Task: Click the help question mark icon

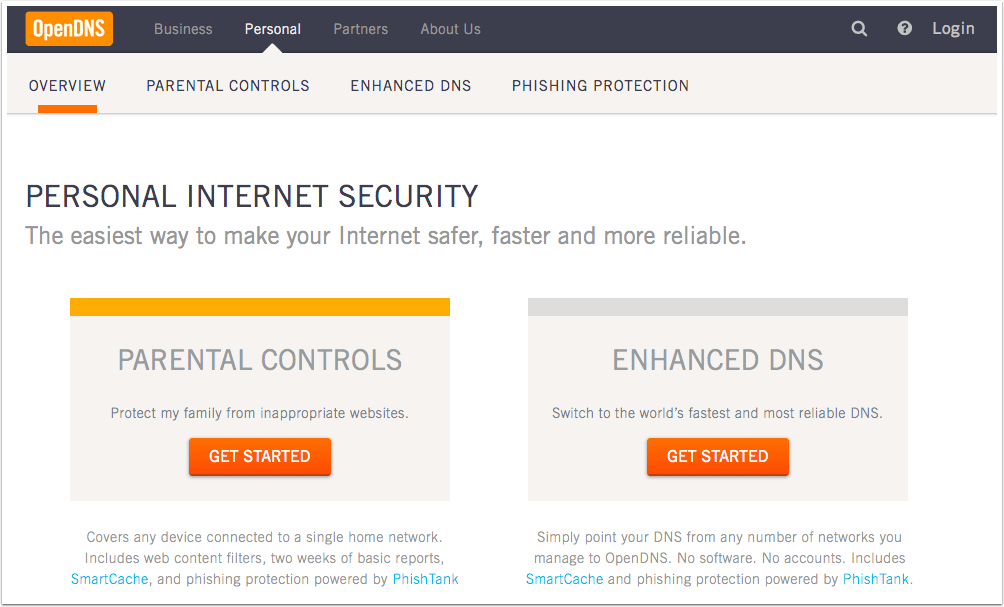Action: [x=905, y=29]
